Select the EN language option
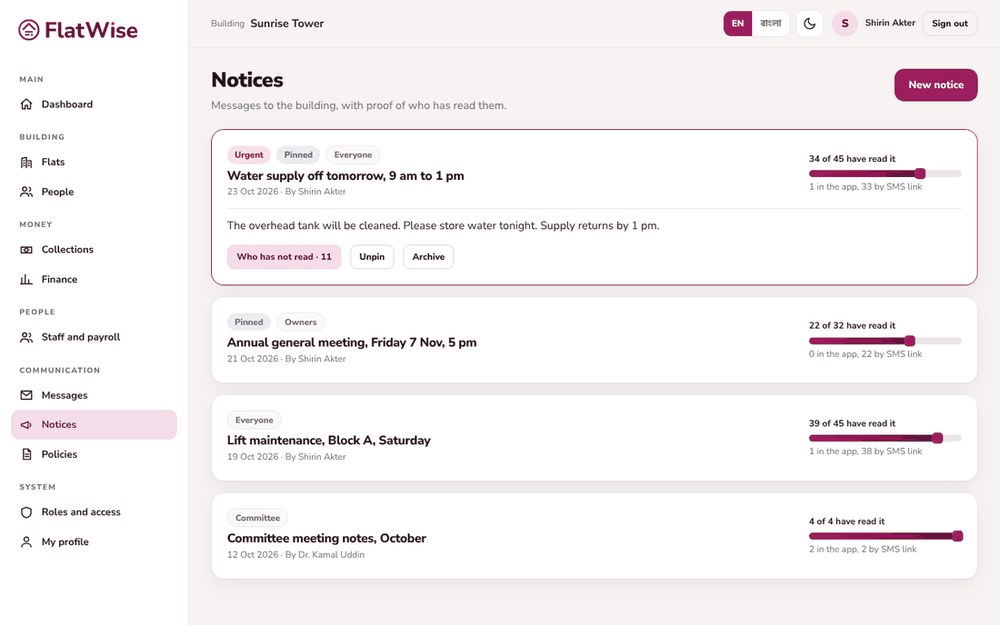 pyautogui.click(x=738, y=24)
